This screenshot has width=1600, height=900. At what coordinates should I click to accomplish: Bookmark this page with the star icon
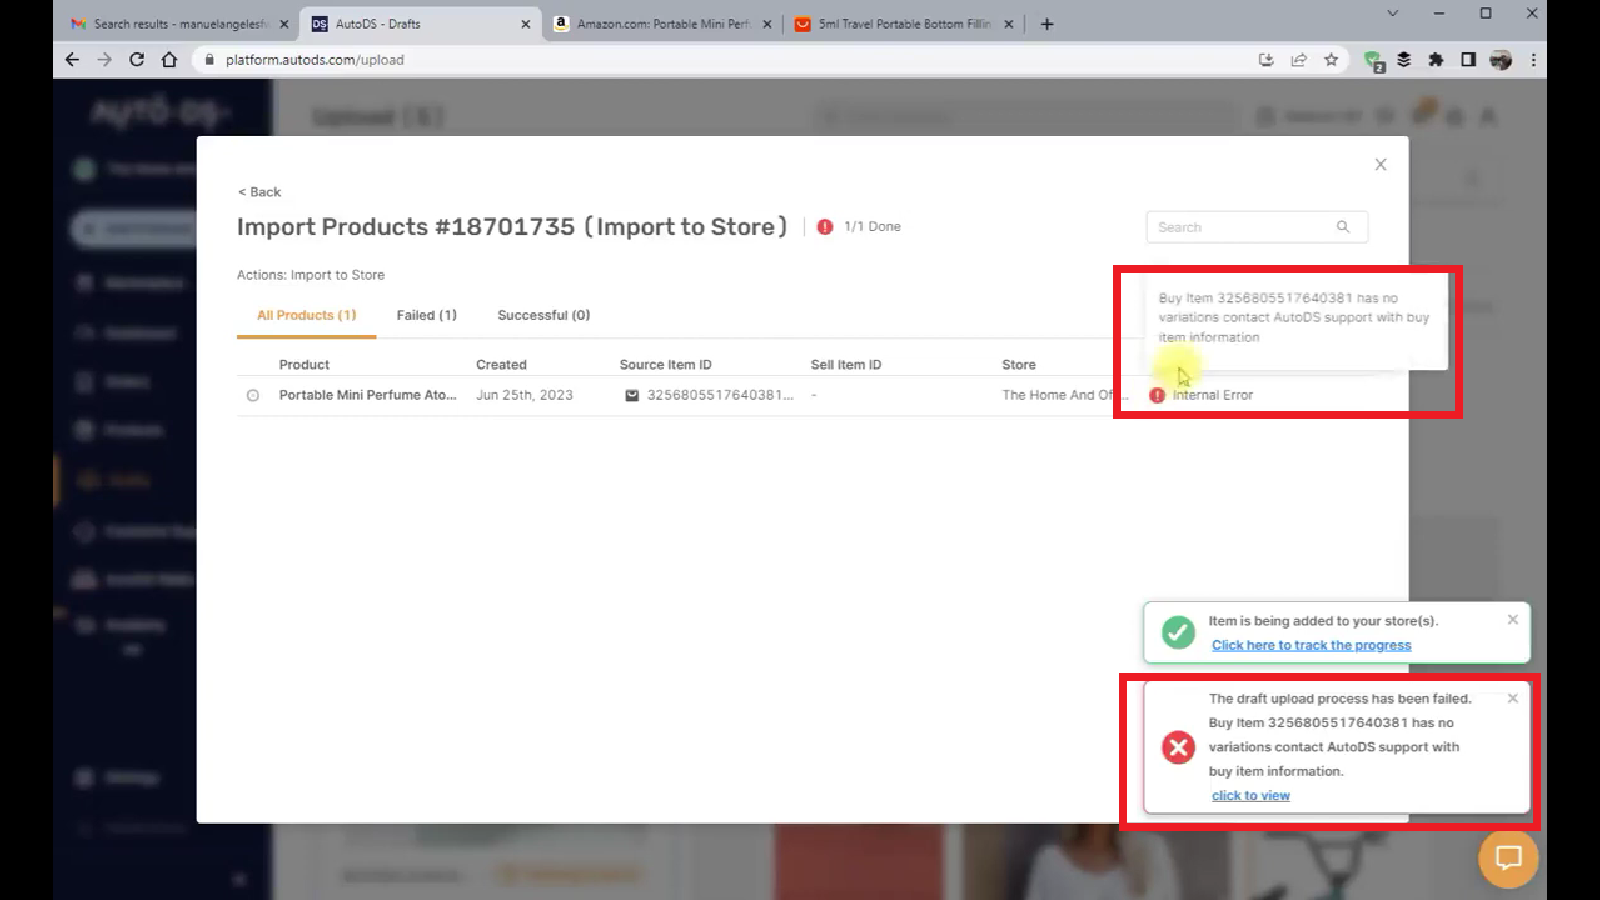[x=1331, y=60]
